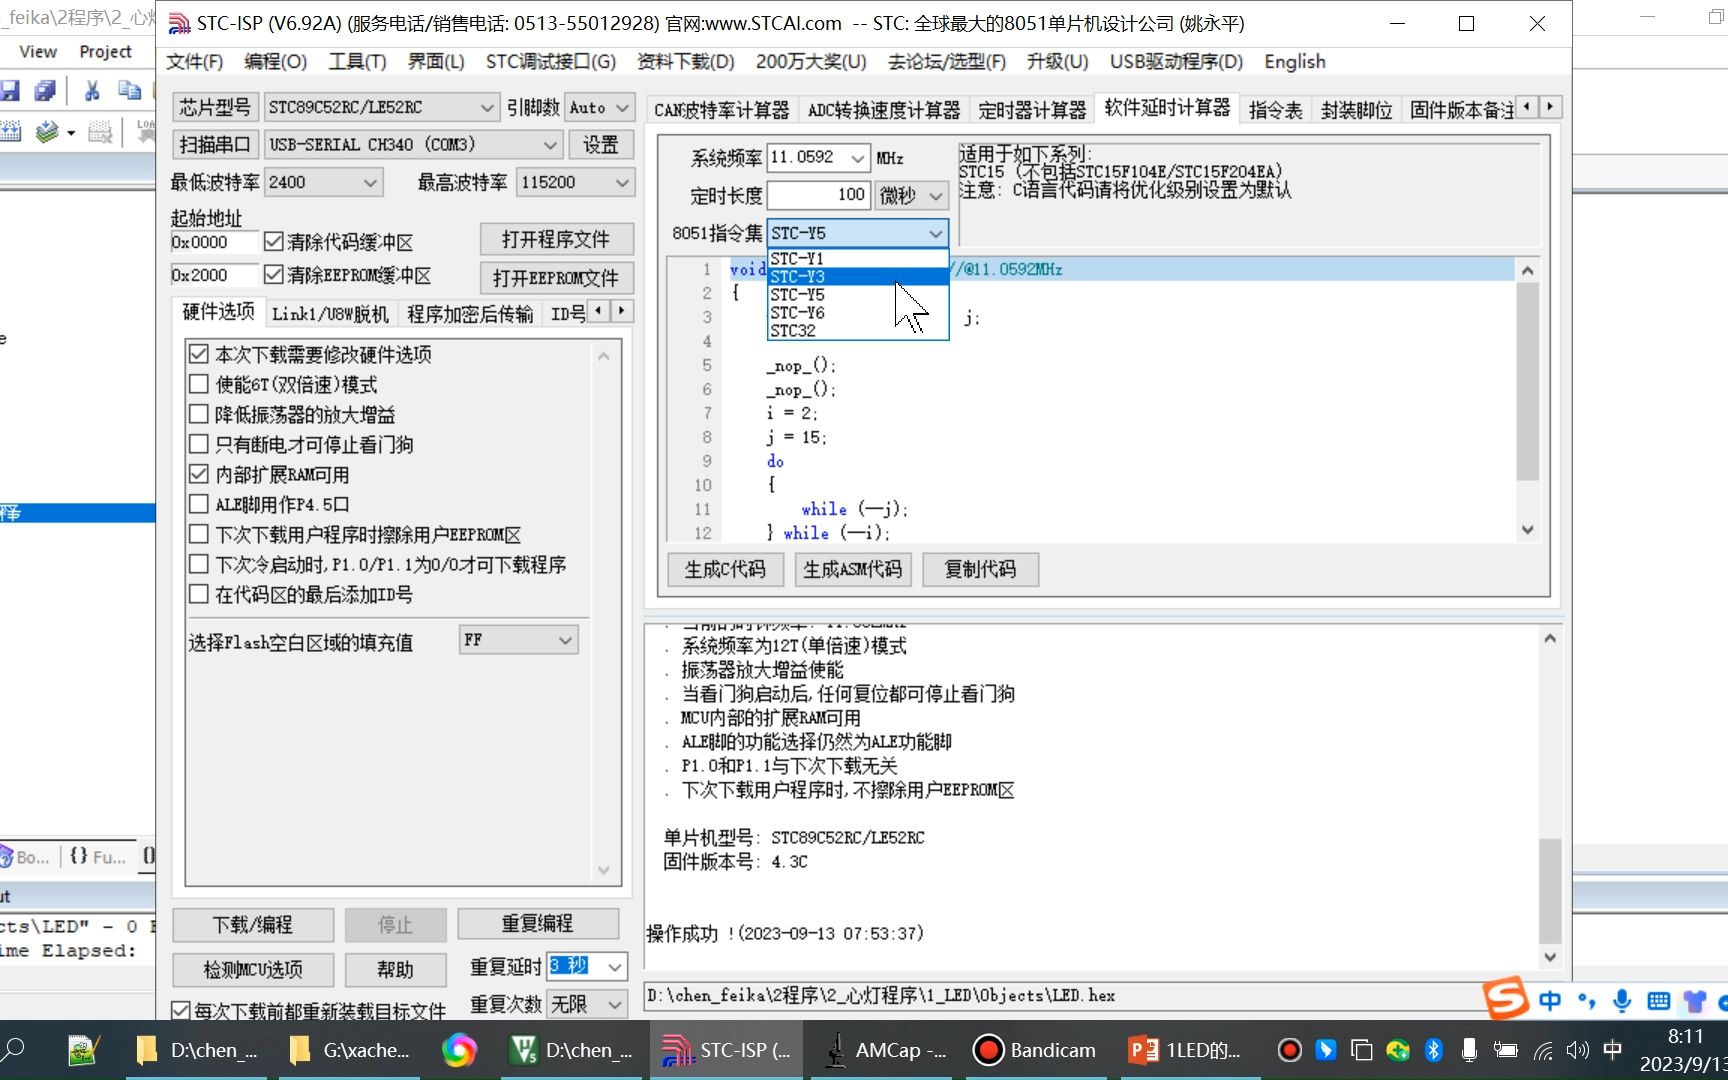1728x1080 pixels.
Task: Click the Copy icon in Keil toolbar
Action: pyautogui.click(x=129, y=91)
